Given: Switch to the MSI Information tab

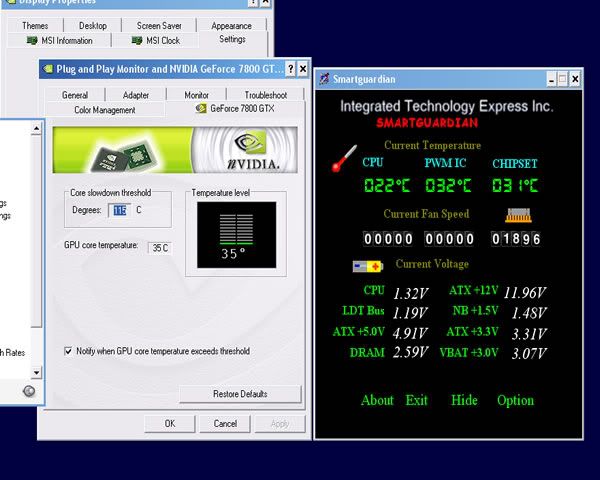Looking at the screenshot, I should 59,40.
